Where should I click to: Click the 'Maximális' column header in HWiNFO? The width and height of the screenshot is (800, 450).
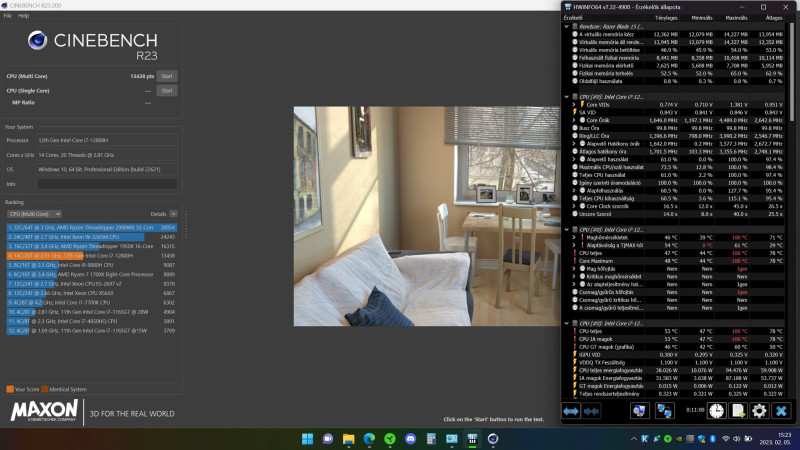point(736,18)
